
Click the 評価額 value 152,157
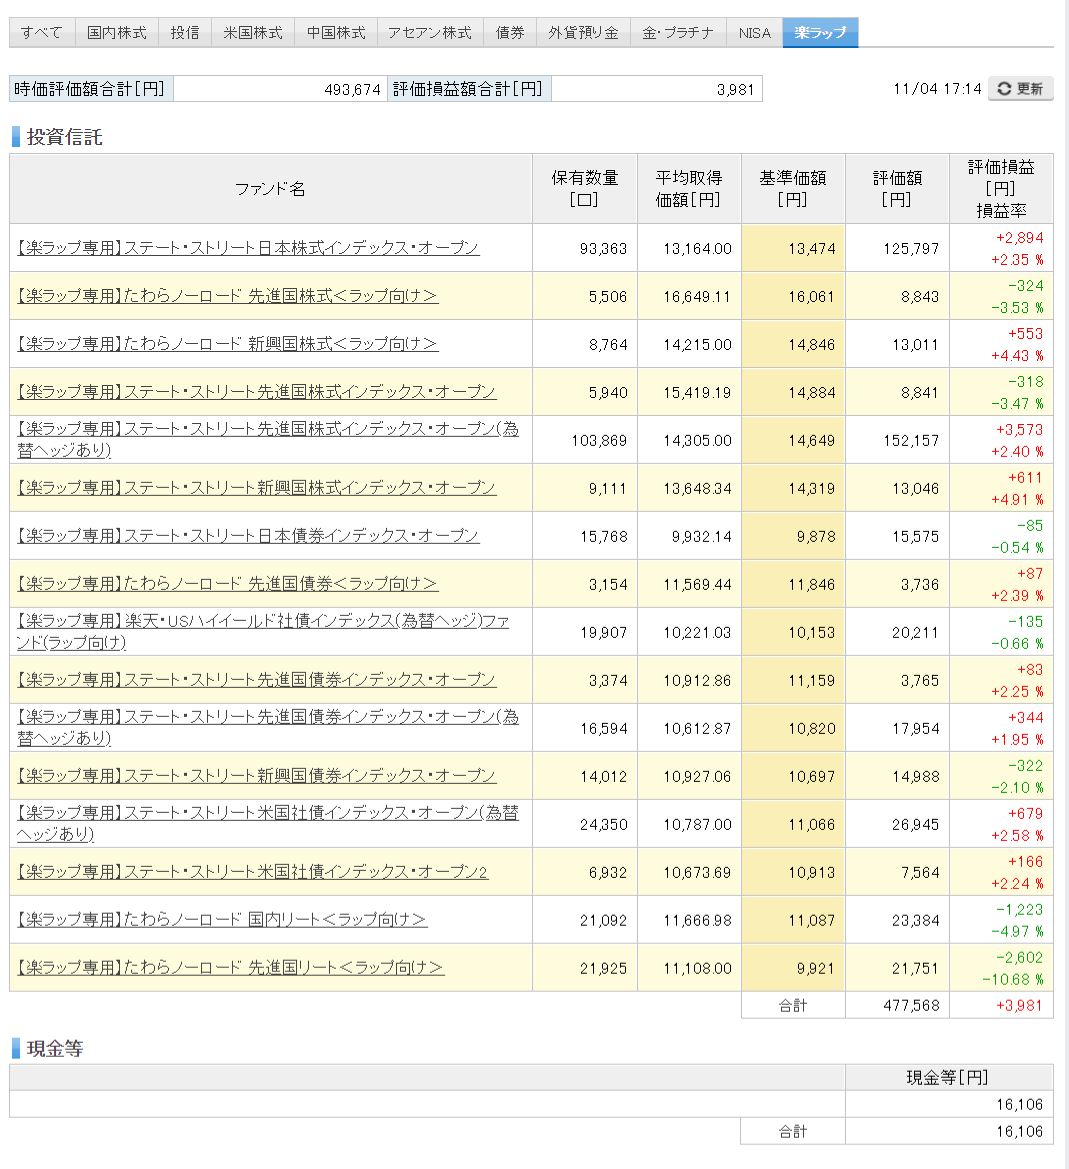coord(911,441)
